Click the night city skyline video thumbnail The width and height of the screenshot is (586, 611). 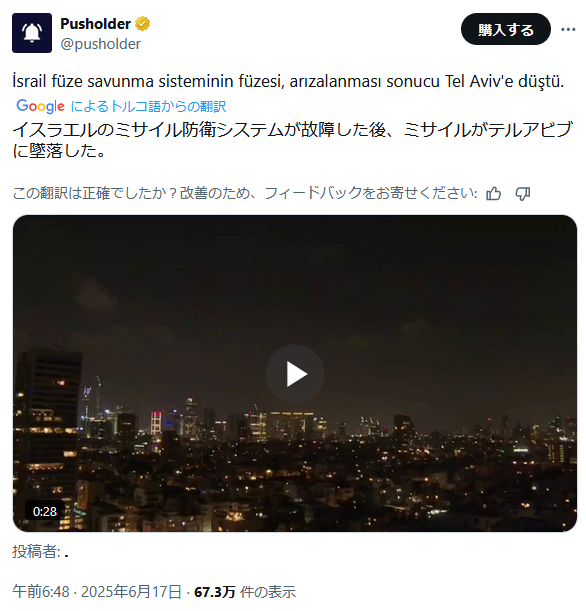295,373
